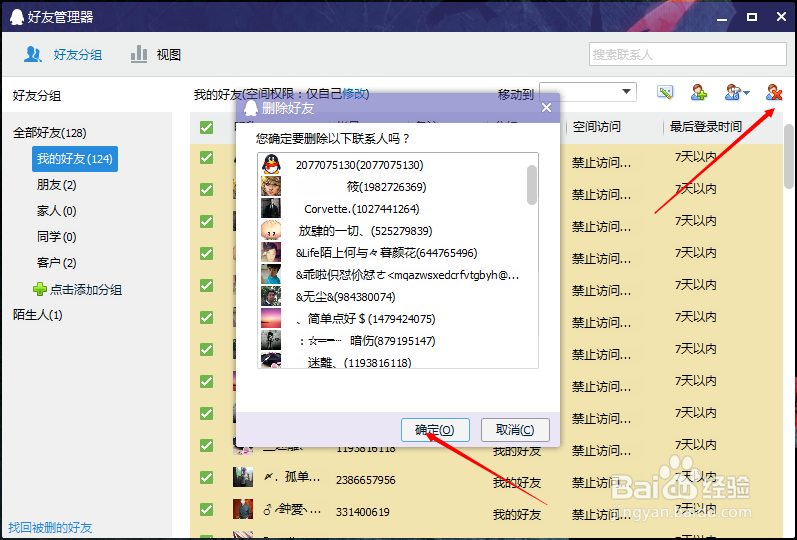Select 陌生人(1) group
The image size is (797, 540).
(x=38, y=315)
